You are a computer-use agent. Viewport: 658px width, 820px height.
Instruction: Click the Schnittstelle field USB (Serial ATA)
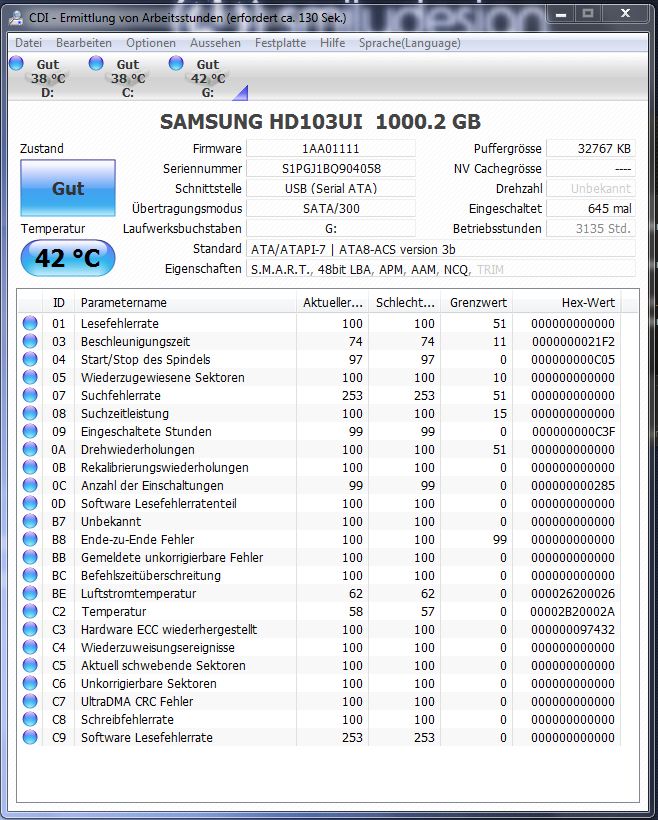pyautogui.click(x=331, y=188)
